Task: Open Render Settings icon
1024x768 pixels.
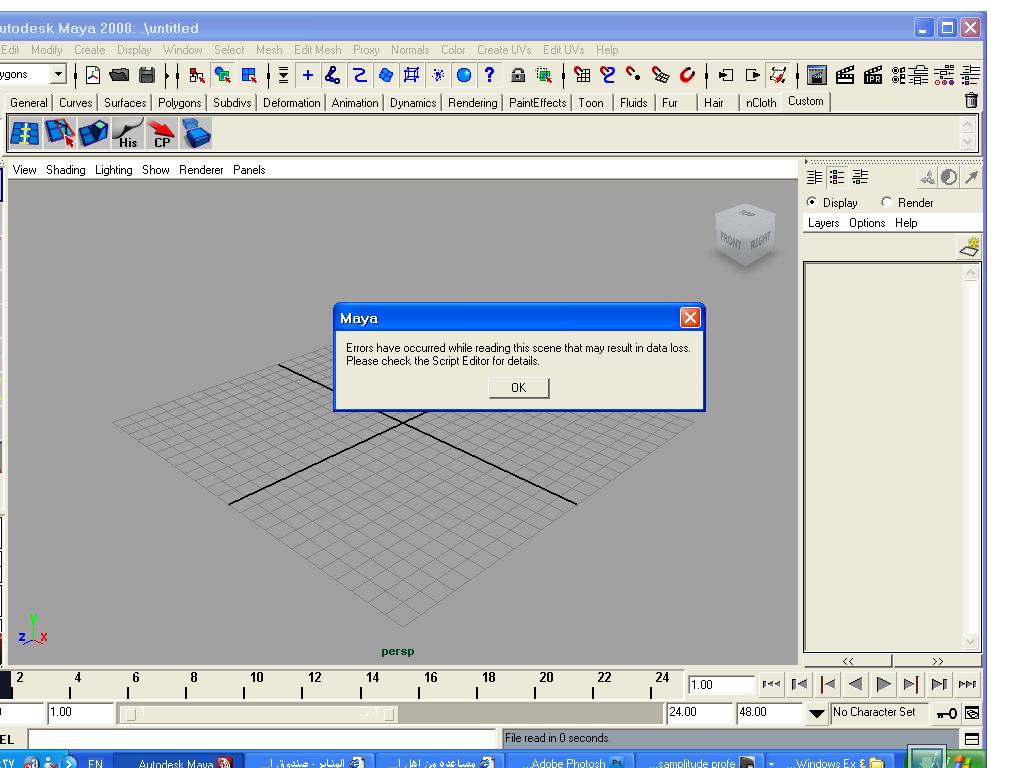Action: 899,75
